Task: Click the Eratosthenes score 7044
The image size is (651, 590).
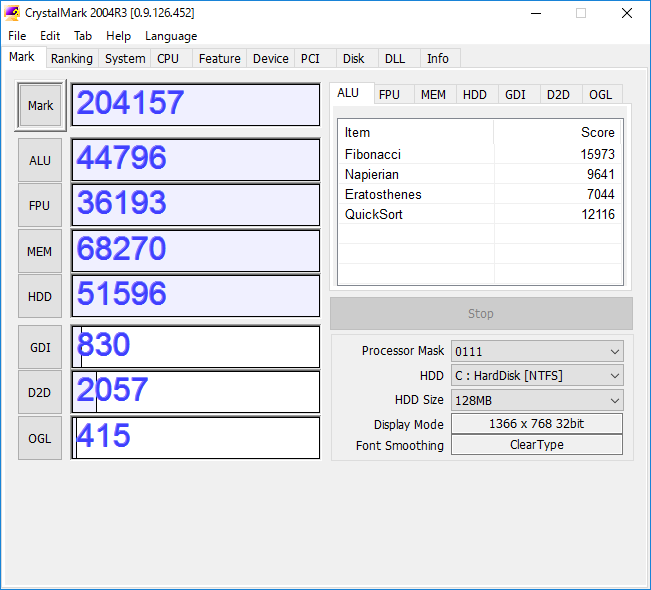Action: coord(601,194)
